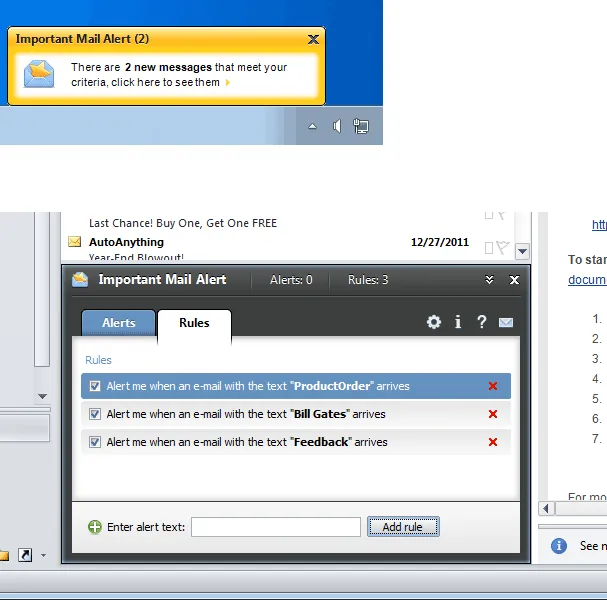Uncheck the Bill Gates rule checkbox
The image size is (607, 600).
95,414
